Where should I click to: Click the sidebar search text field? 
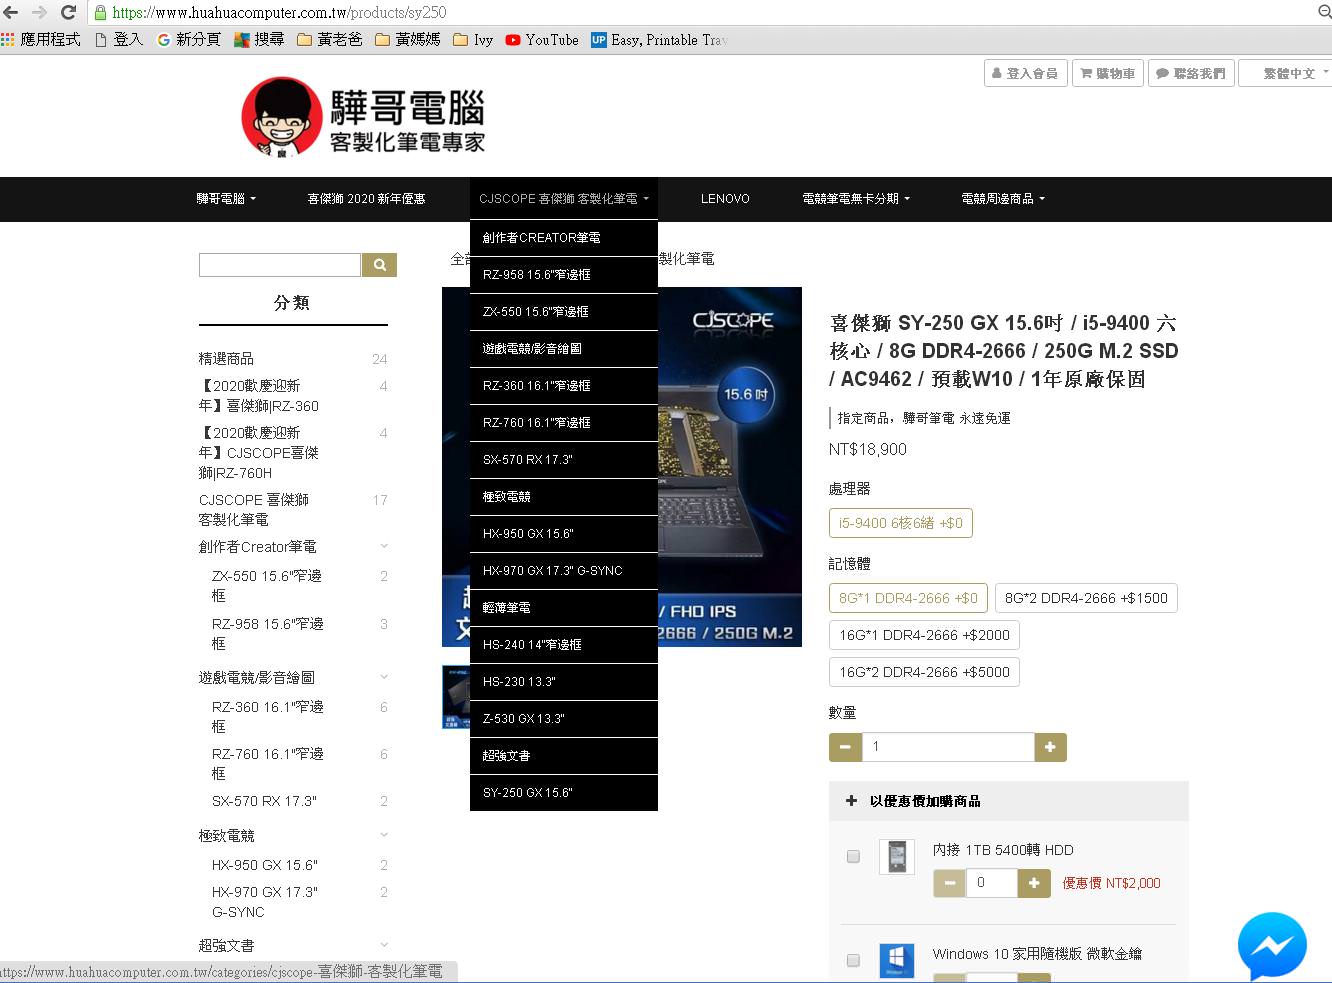[280, 265]
